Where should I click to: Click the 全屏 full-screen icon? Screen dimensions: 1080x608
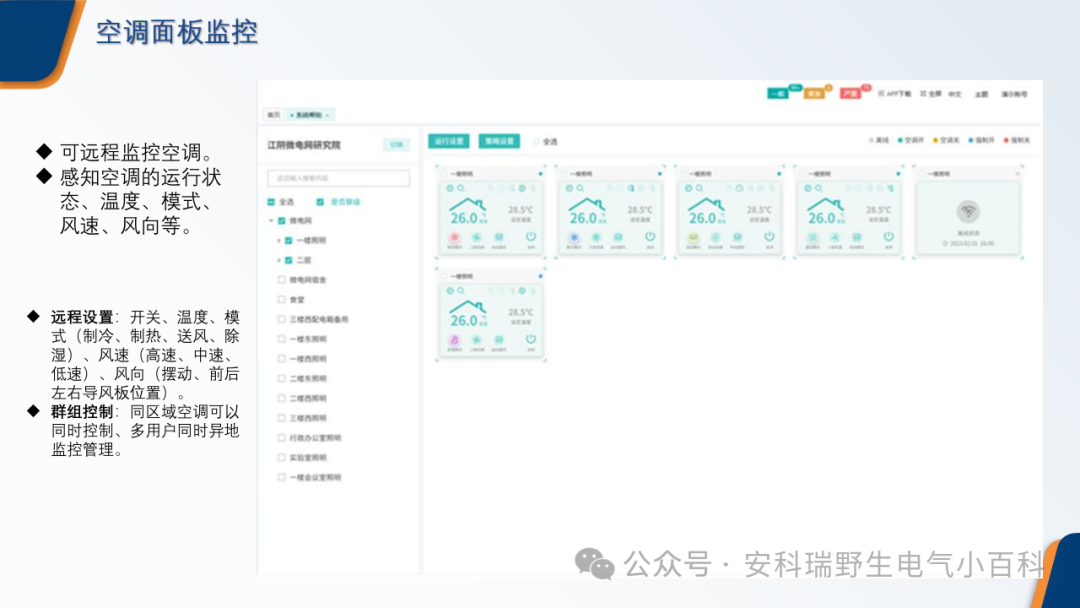click(923, 94)
